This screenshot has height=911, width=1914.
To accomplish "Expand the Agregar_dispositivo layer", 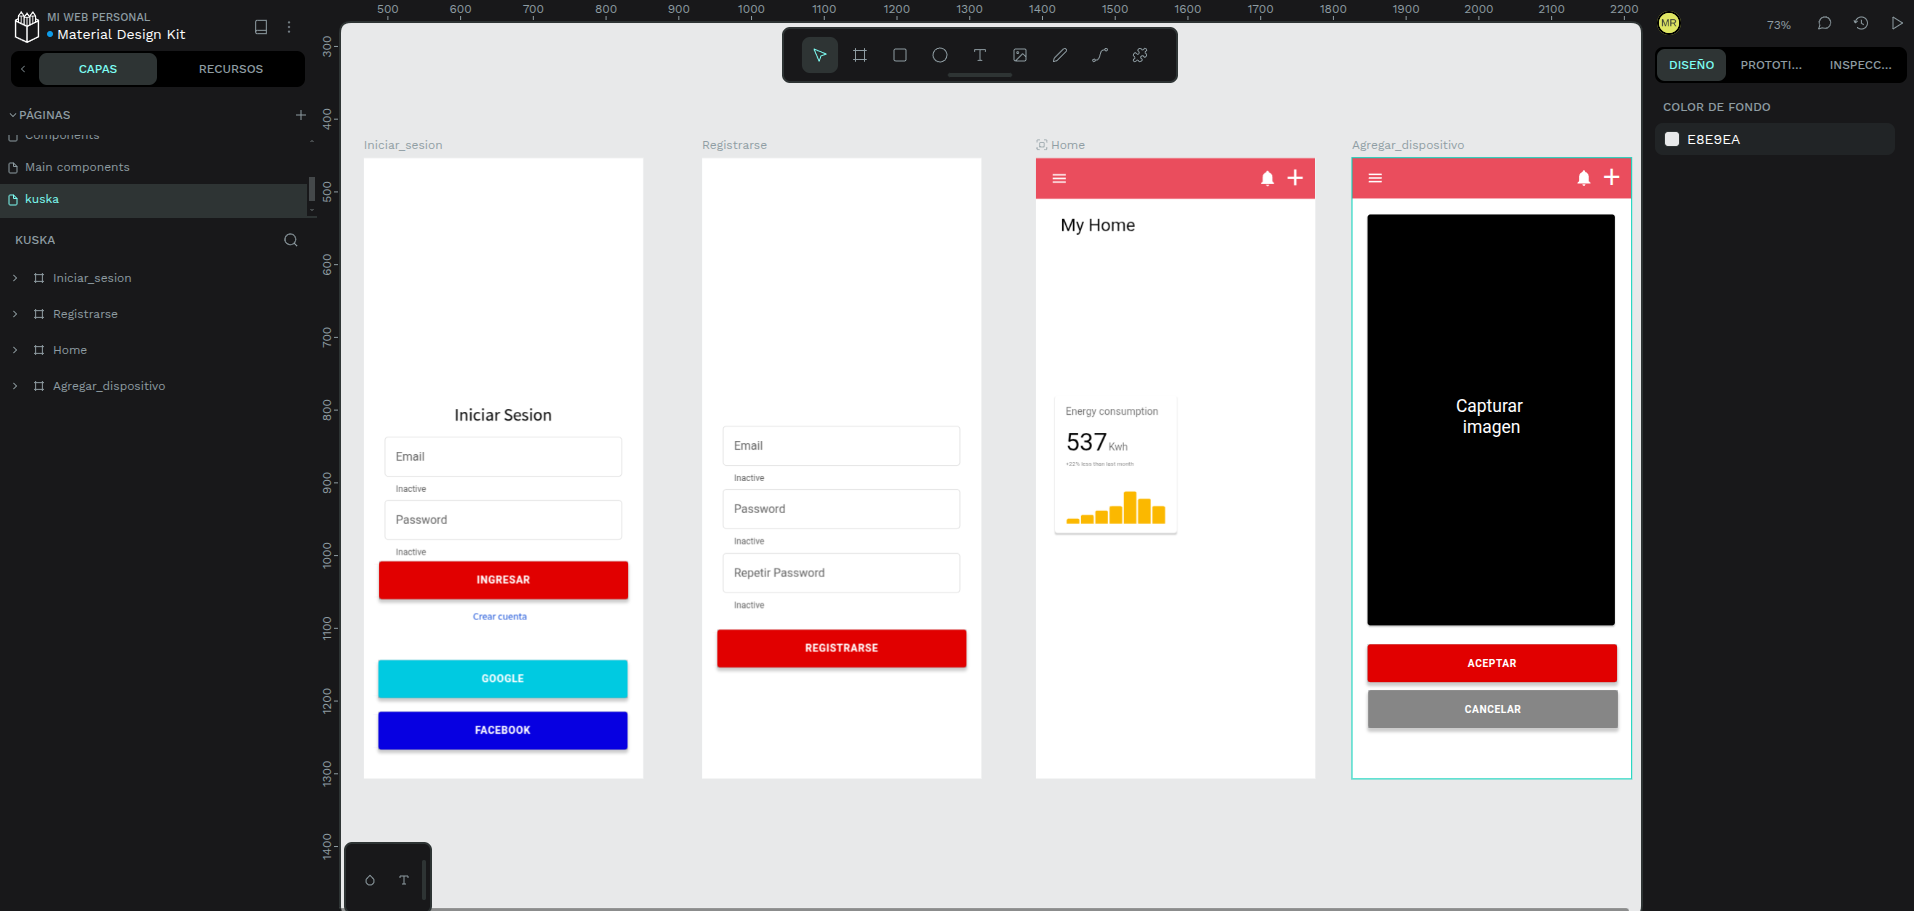I will (x=15, y=386).
